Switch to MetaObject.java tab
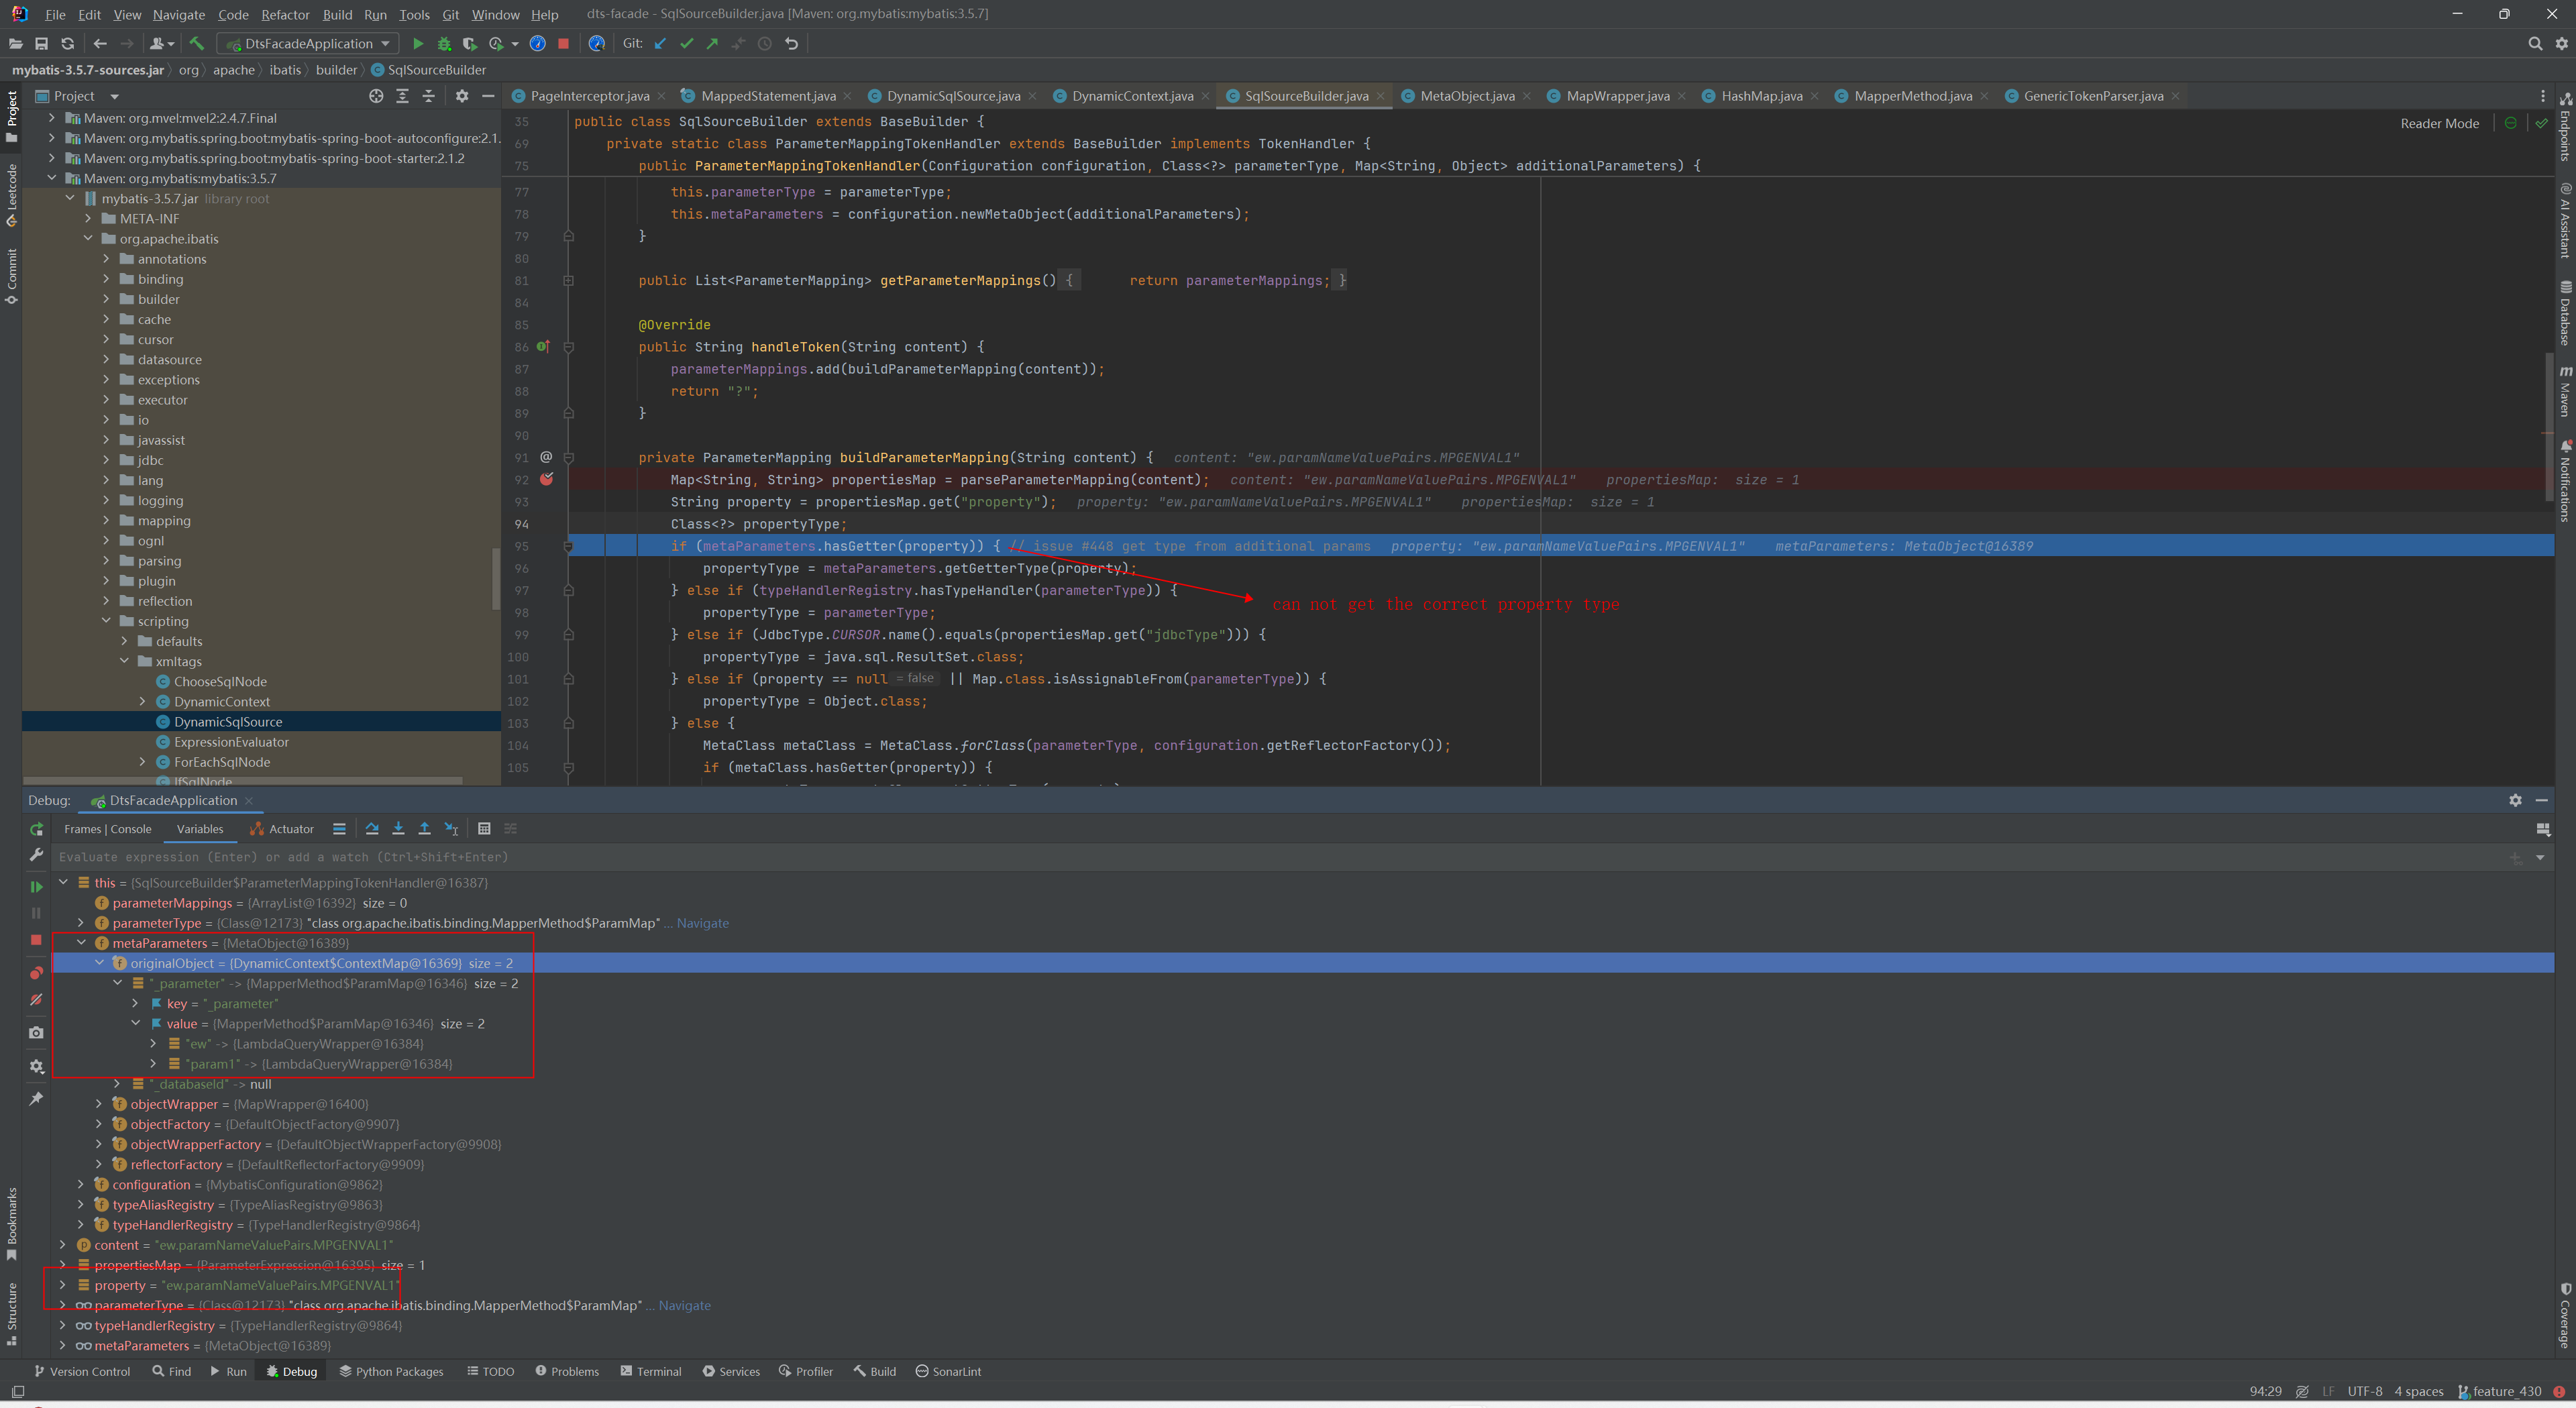Screen dimensions: 2576x1408 [1466, 96]
